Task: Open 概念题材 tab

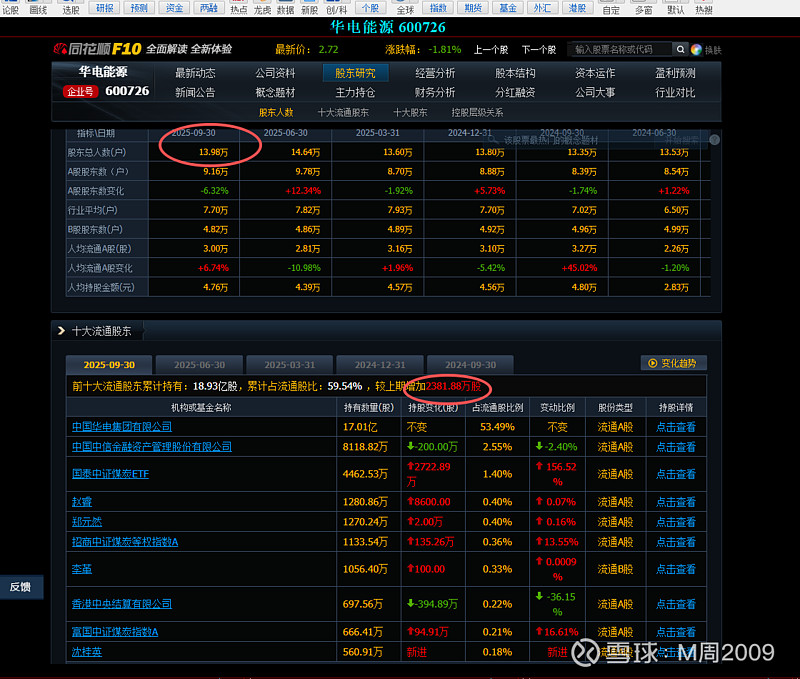Action: pyautogui.click(x=275, y=92)
